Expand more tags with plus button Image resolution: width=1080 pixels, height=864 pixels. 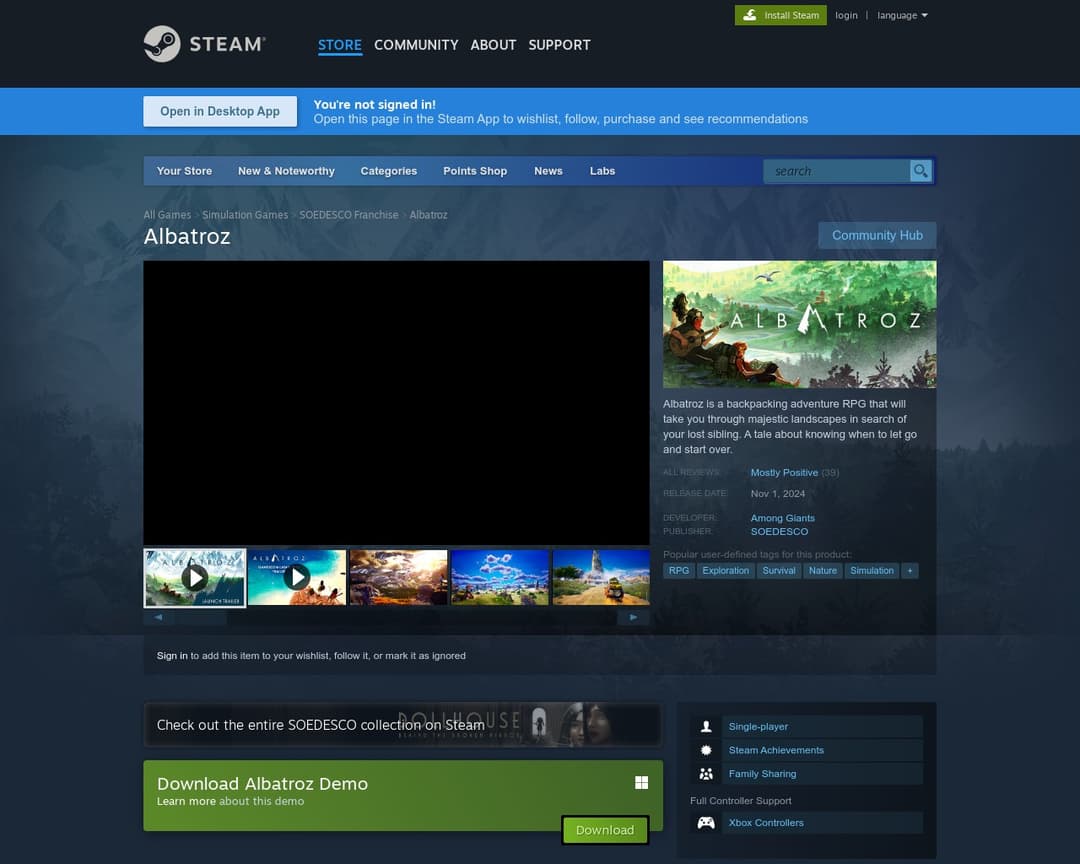909,571
